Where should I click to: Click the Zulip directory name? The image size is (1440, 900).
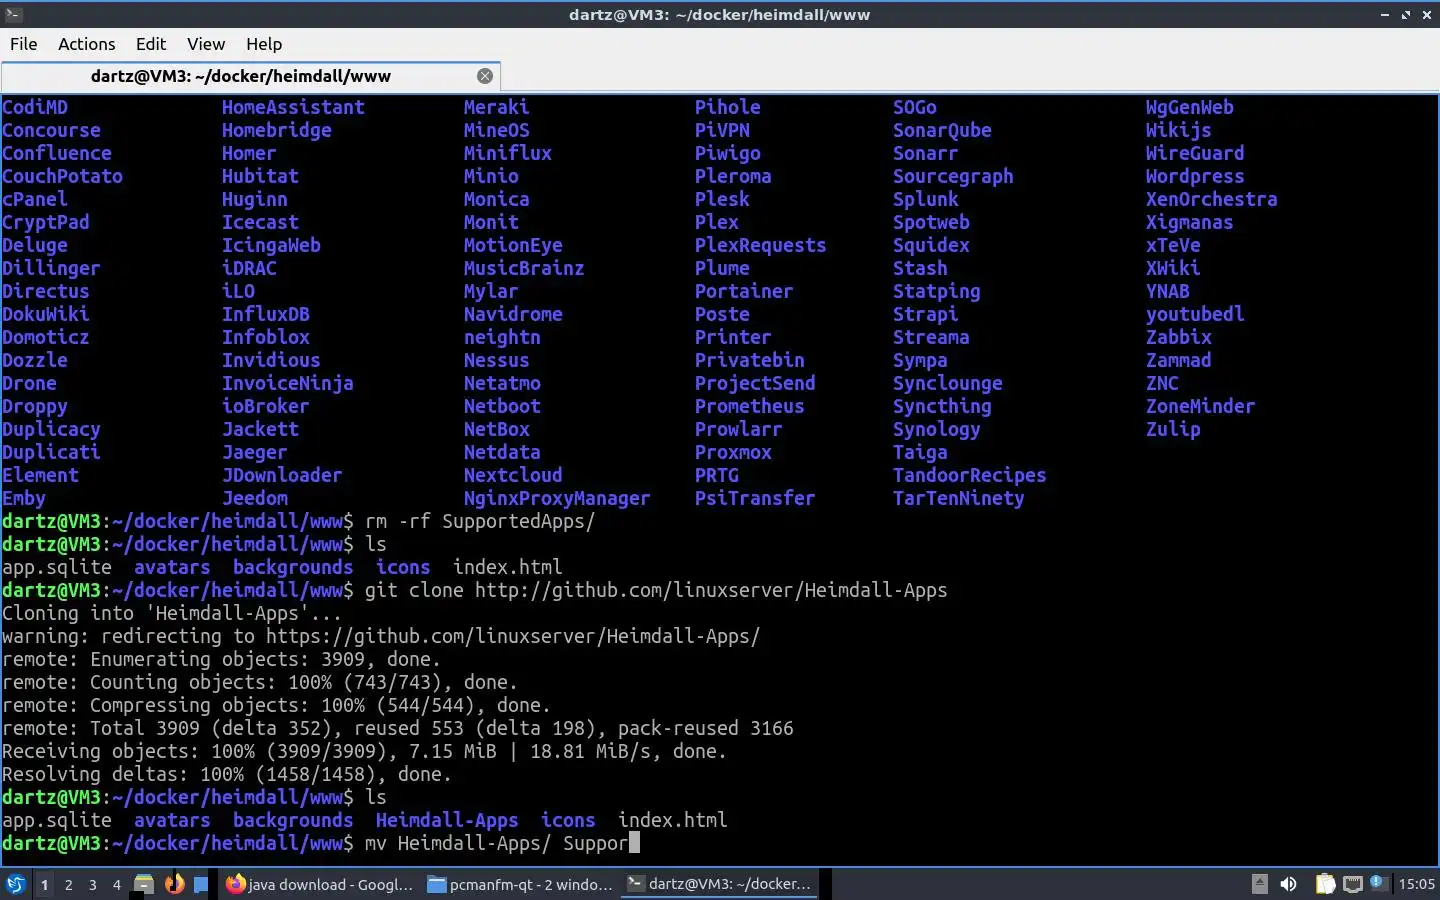tap(1173, 429)
